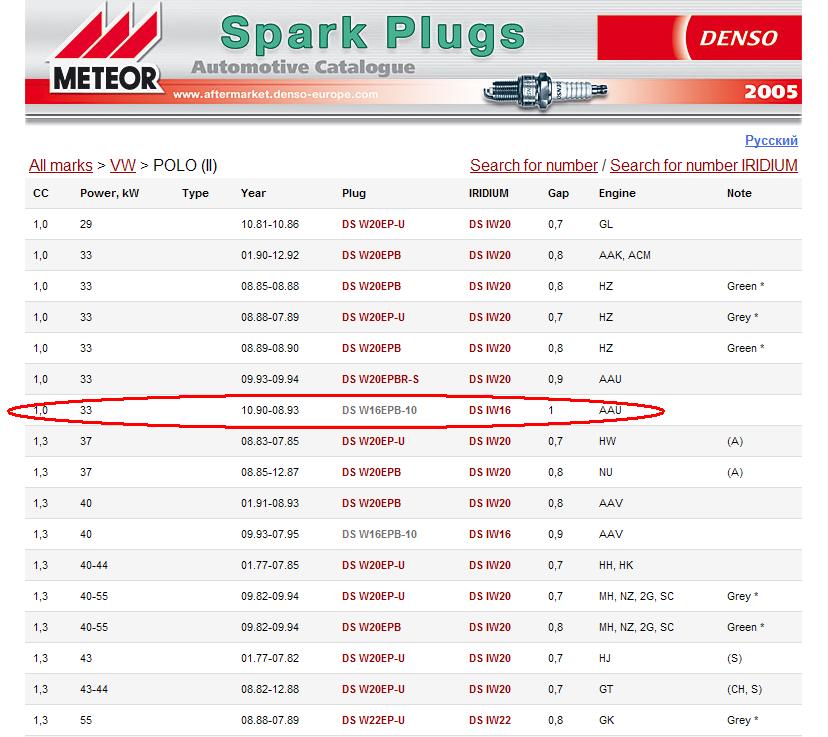The width and height of the screenshot is (828, 737).
Task: Open iridium DS IW20 in 09.93-09.94 row
Action: click(x=490, y=380)
